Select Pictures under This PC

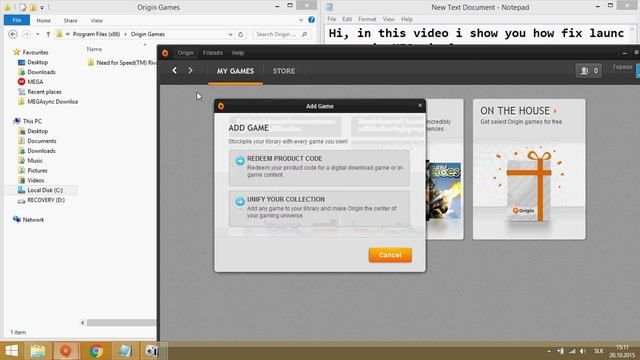(37, 170)
